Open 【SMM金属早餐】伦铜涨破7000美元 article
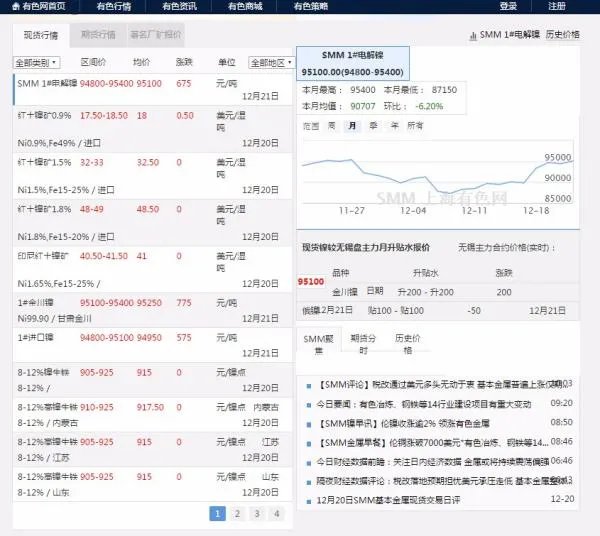 tap(432, 443)
